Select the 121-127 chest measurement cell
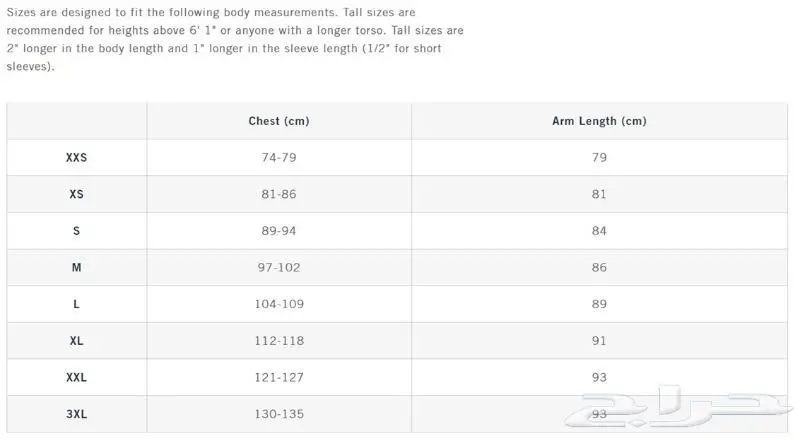This screenshot has height=440, width=800. [x=279, y=377]
